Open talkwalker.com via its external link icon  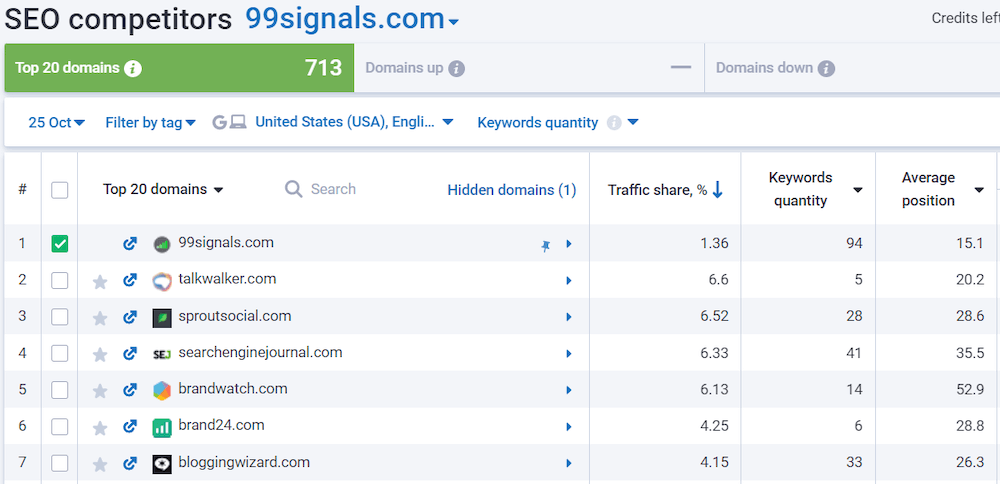(x=129, y=281)
